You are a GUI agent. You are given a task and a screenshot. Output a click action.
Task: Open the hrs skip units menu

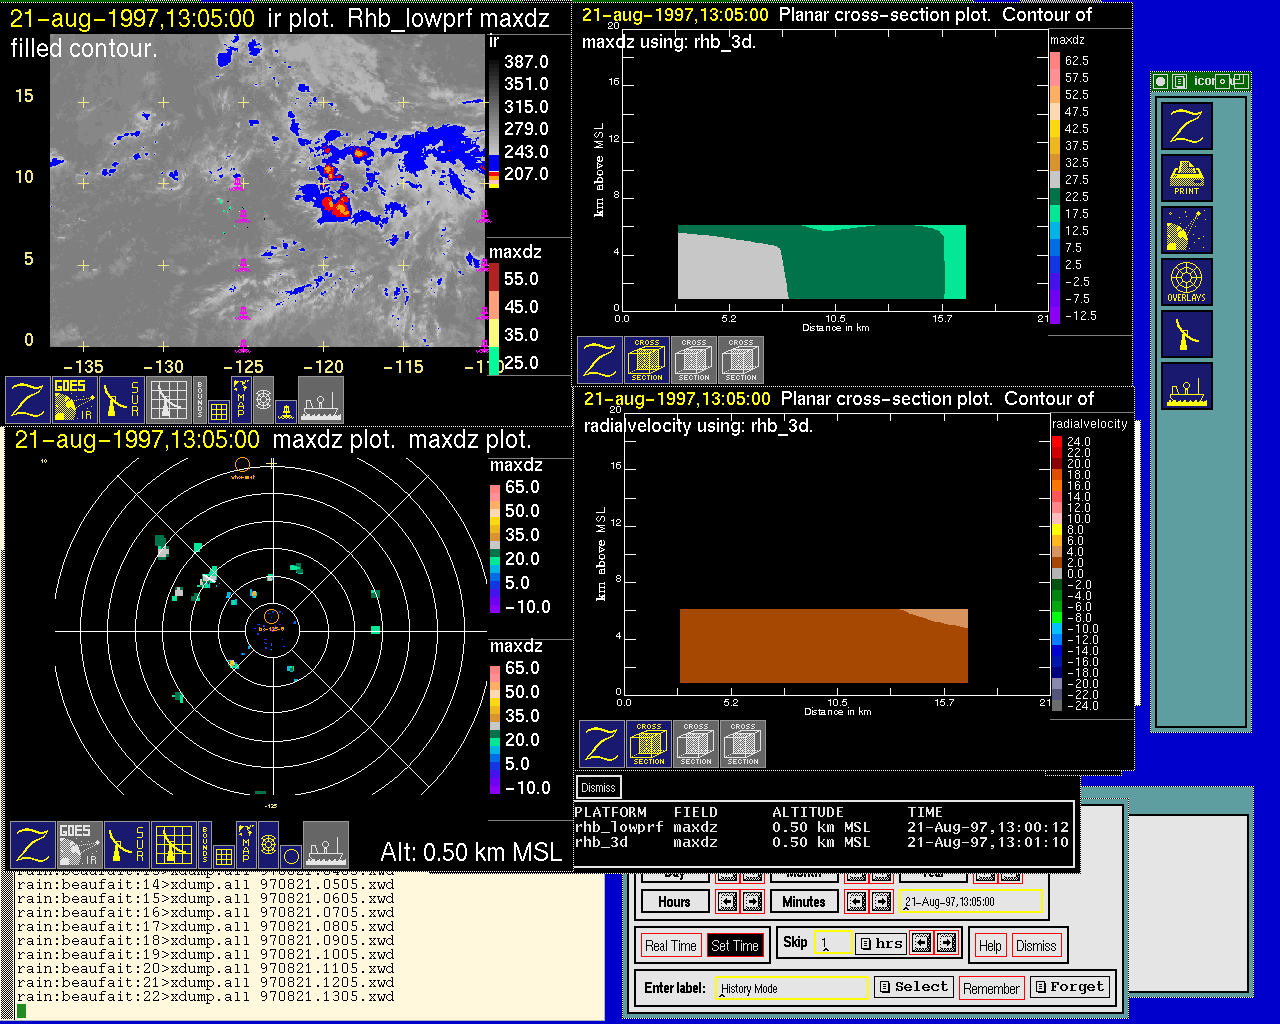pos(881,943)
